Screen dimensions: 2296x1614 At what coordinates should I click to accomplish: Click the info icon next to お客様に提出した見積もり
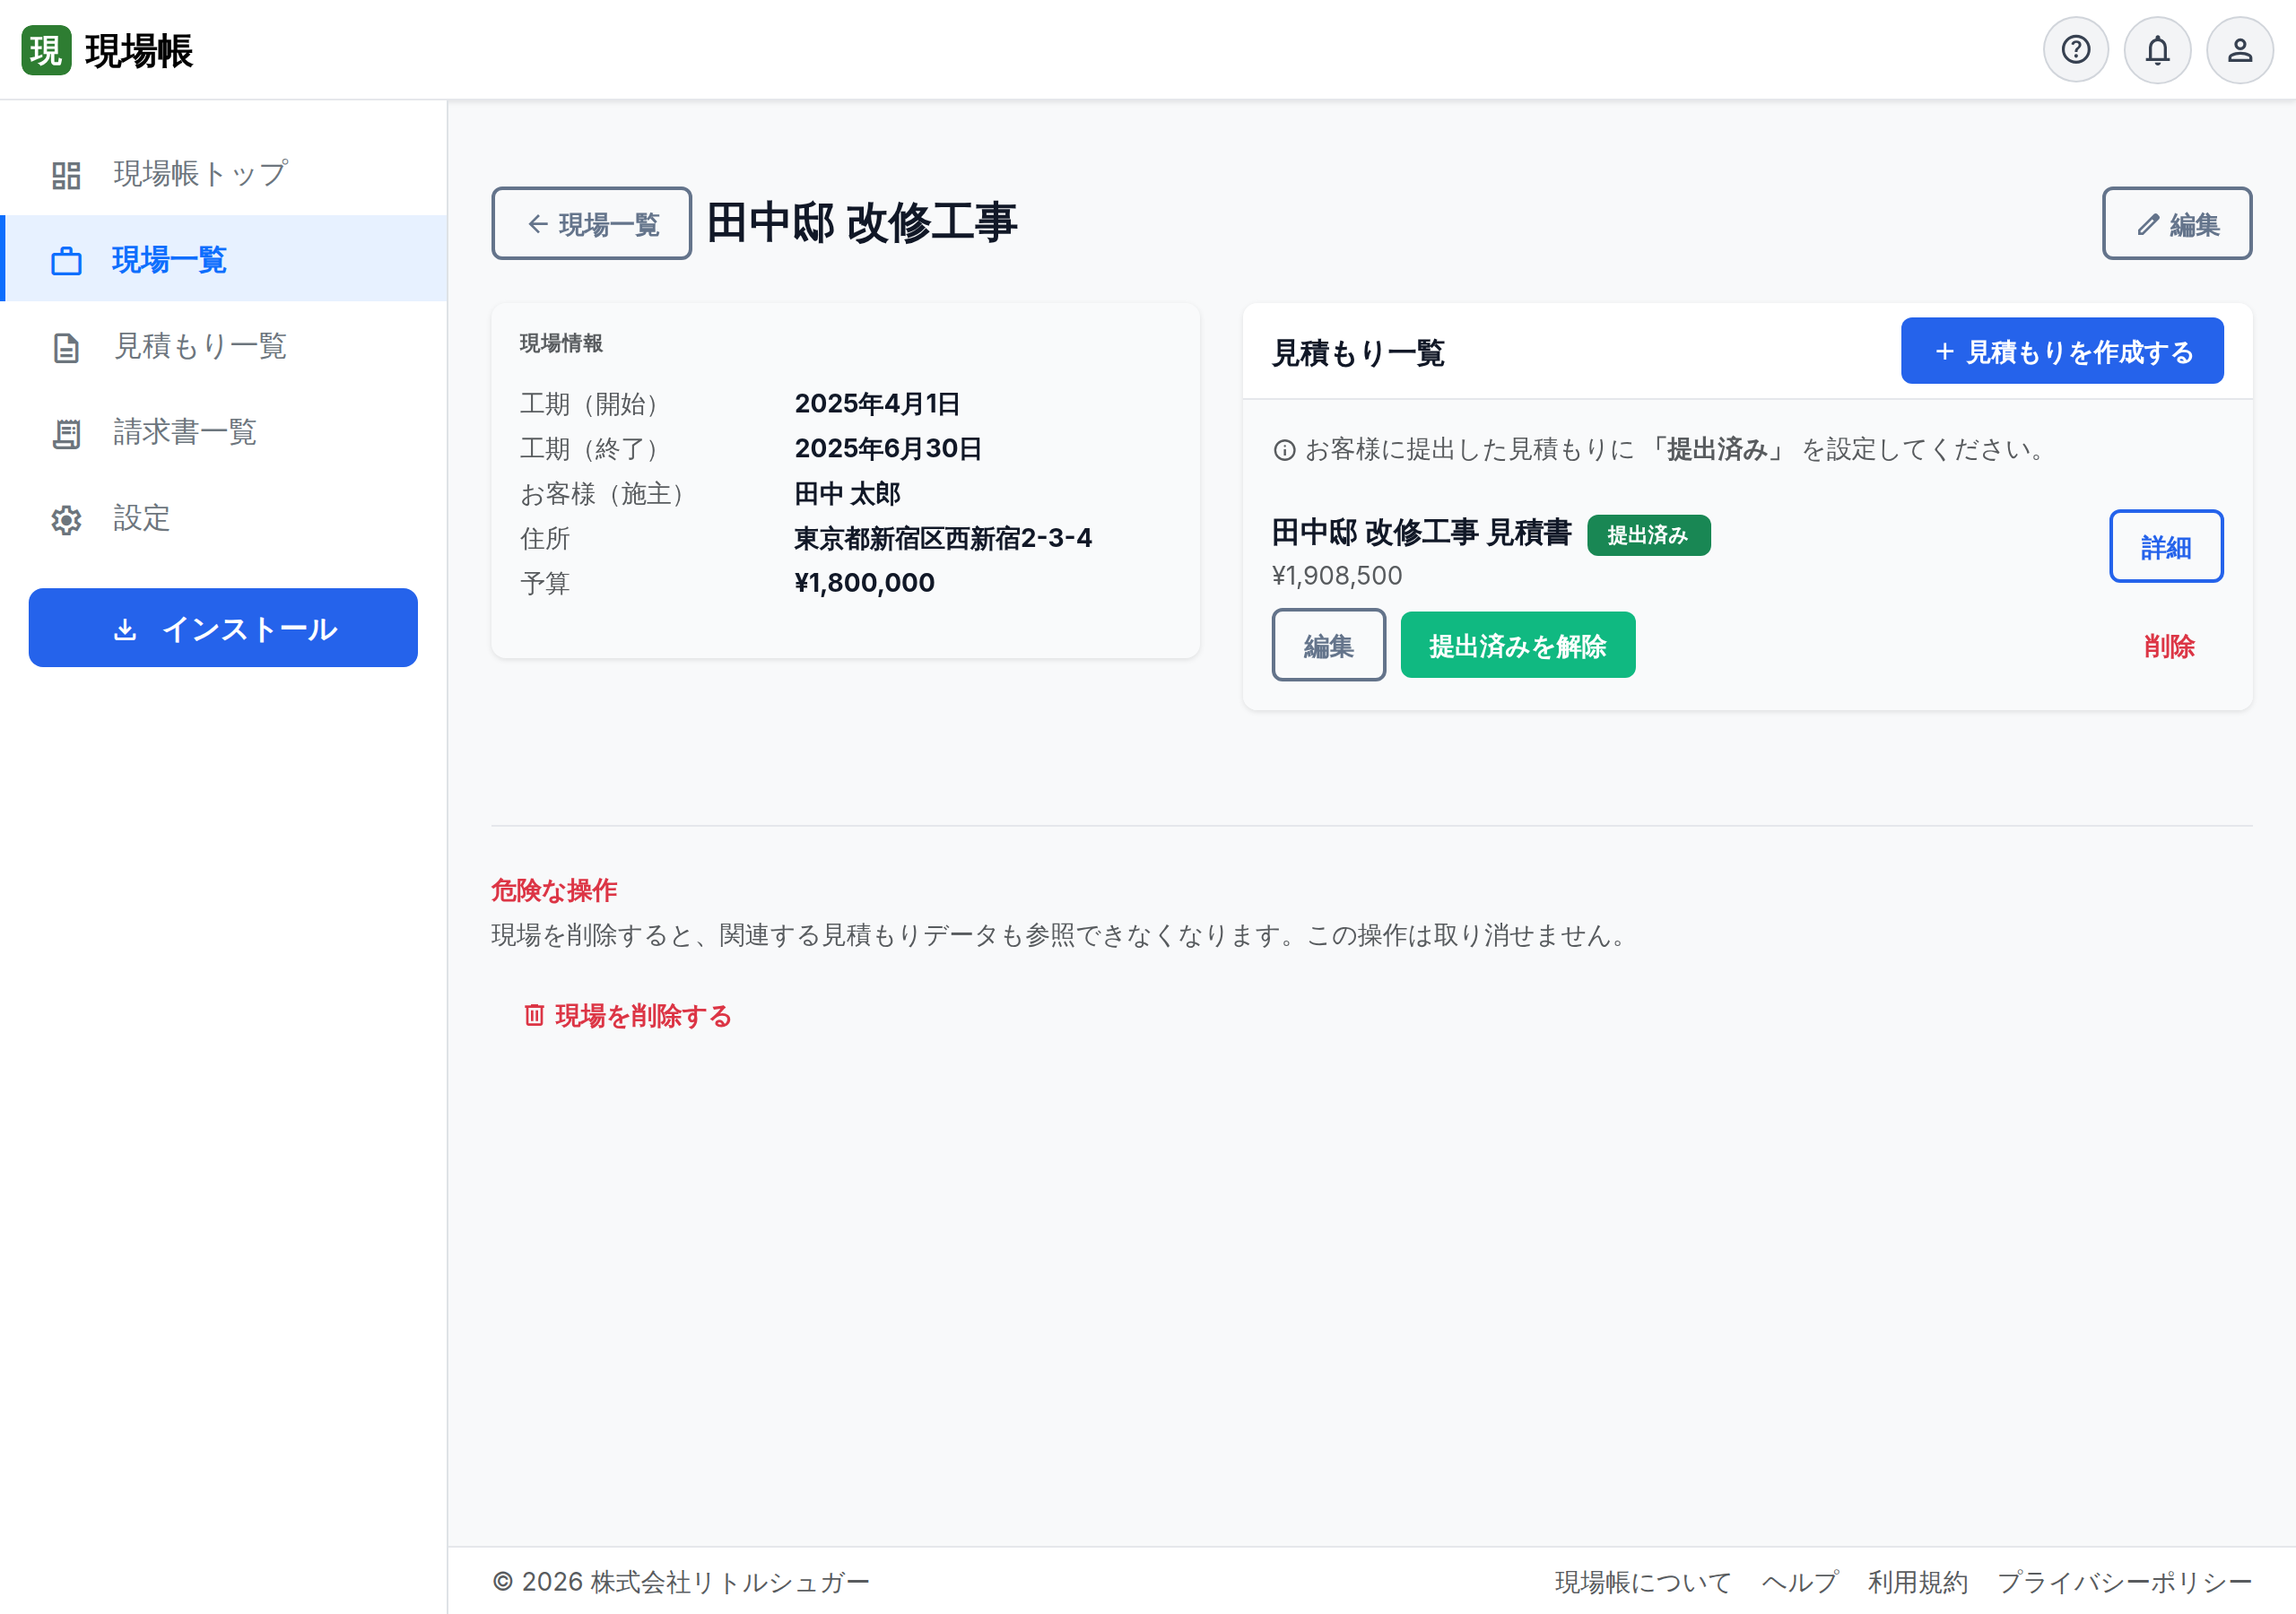[1284, 450]
